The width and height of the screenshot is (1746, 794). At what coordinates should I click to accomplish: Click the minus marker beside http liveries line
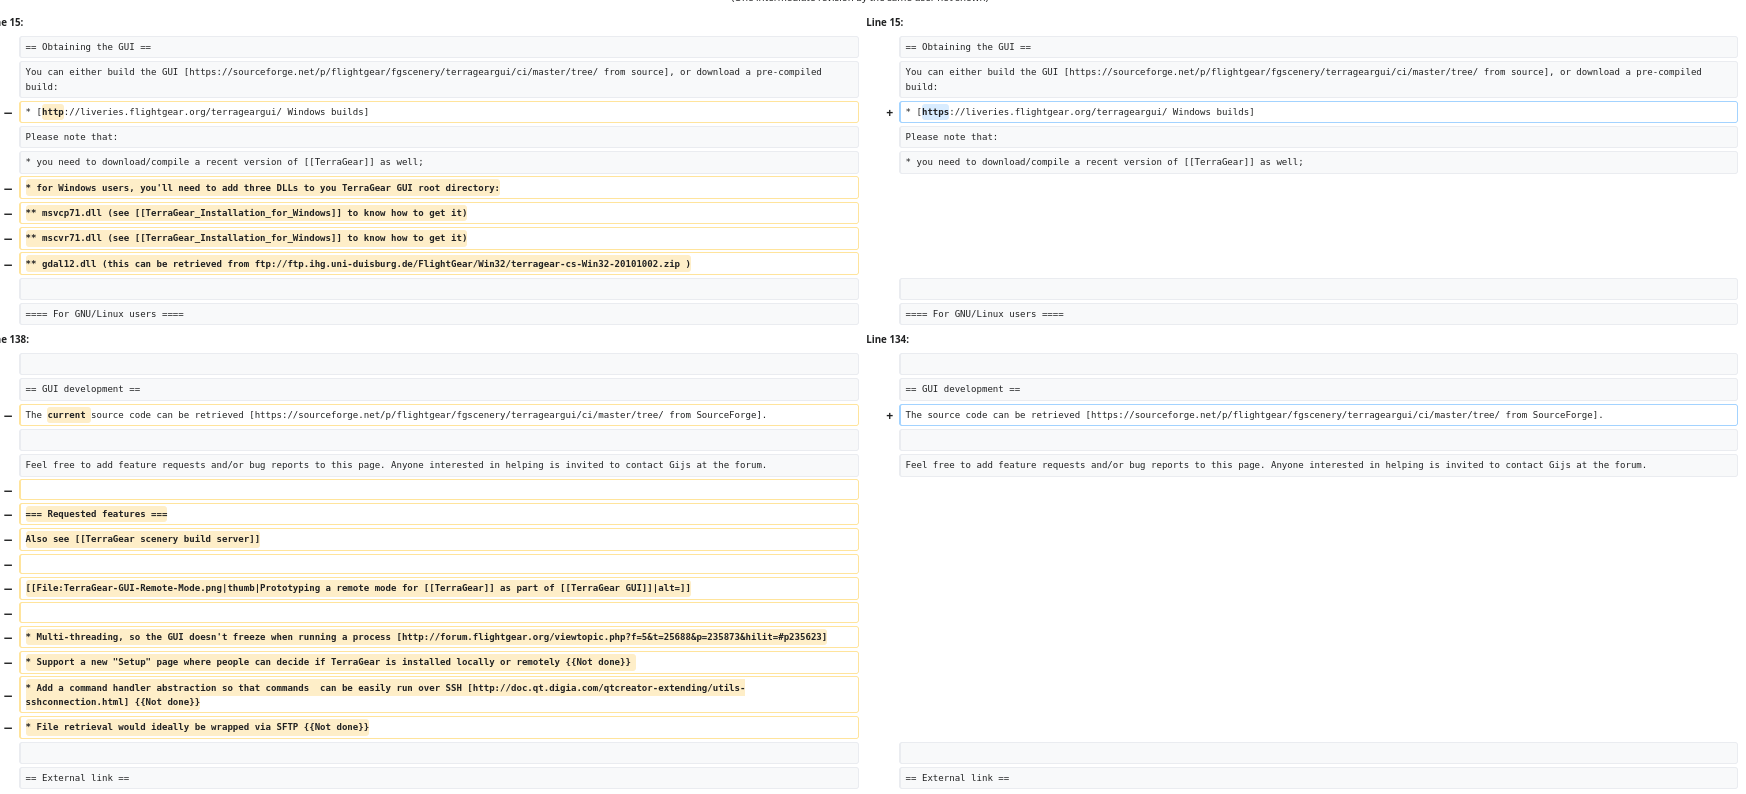point(8,113)
